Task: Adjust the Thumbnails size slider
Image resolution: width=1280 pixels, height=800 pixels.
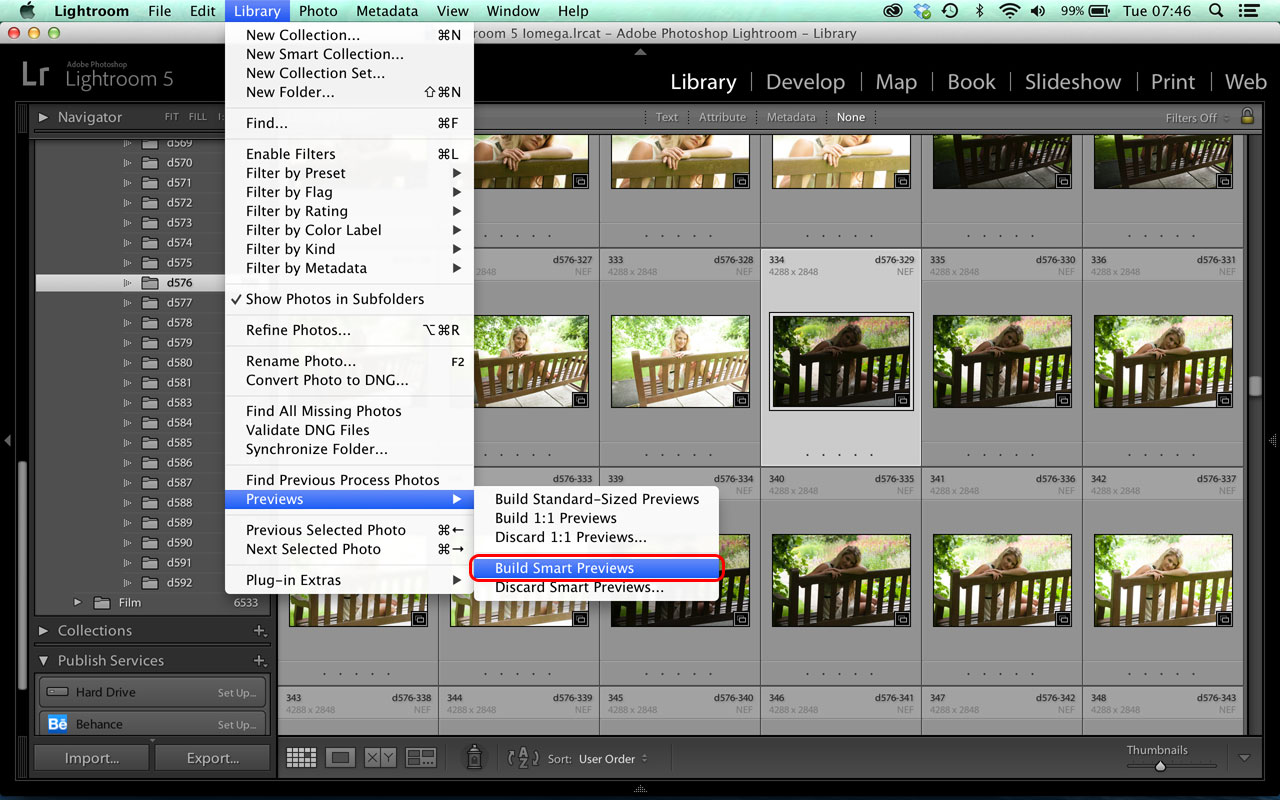Action: tap(1160, 766)
